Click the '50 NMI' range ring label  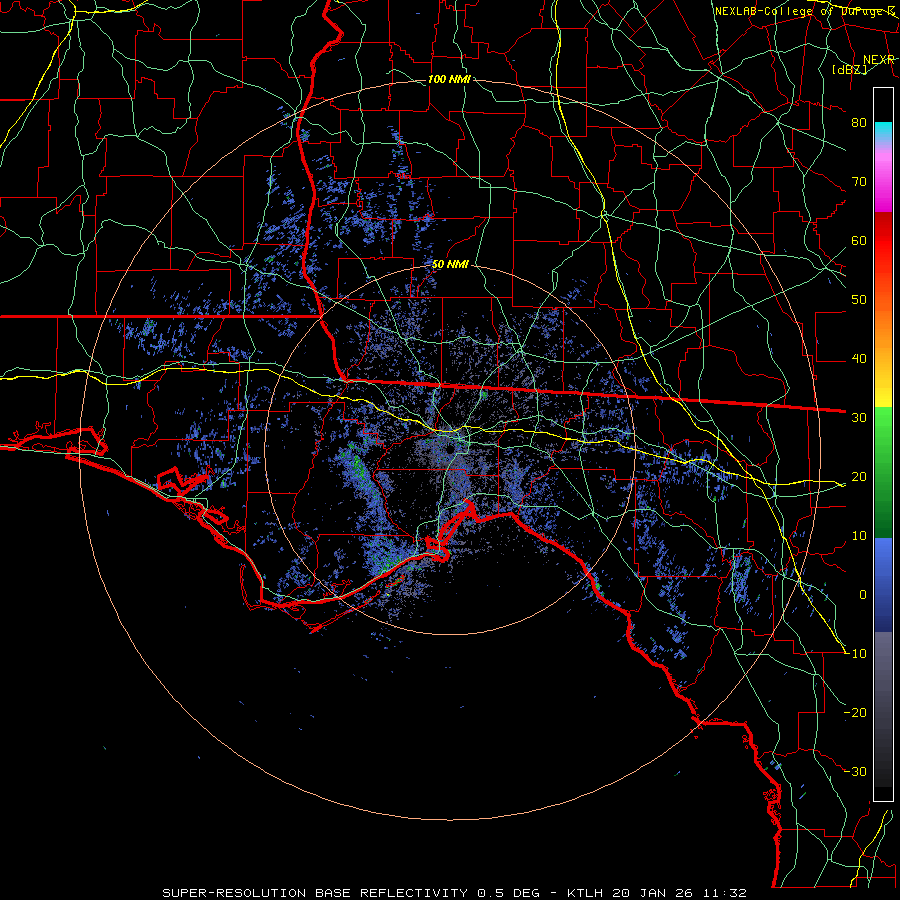tap(450, 265)
